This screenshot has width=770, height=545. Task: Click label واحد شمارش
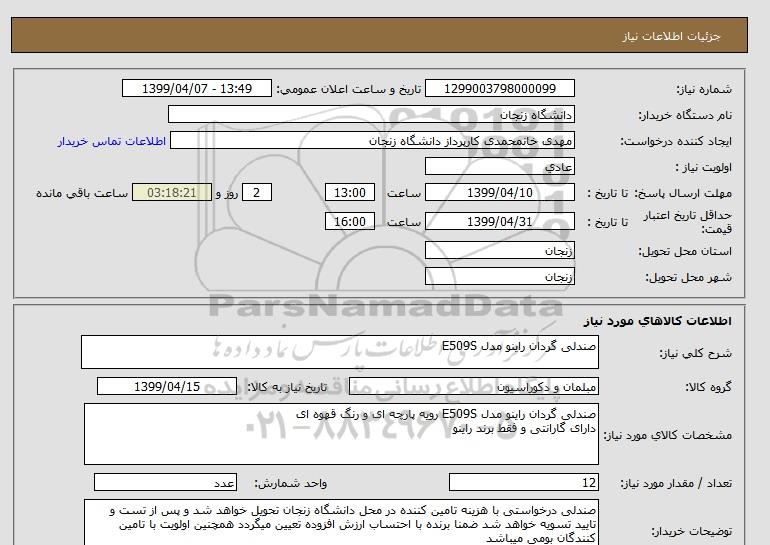(x=291, y=484)
